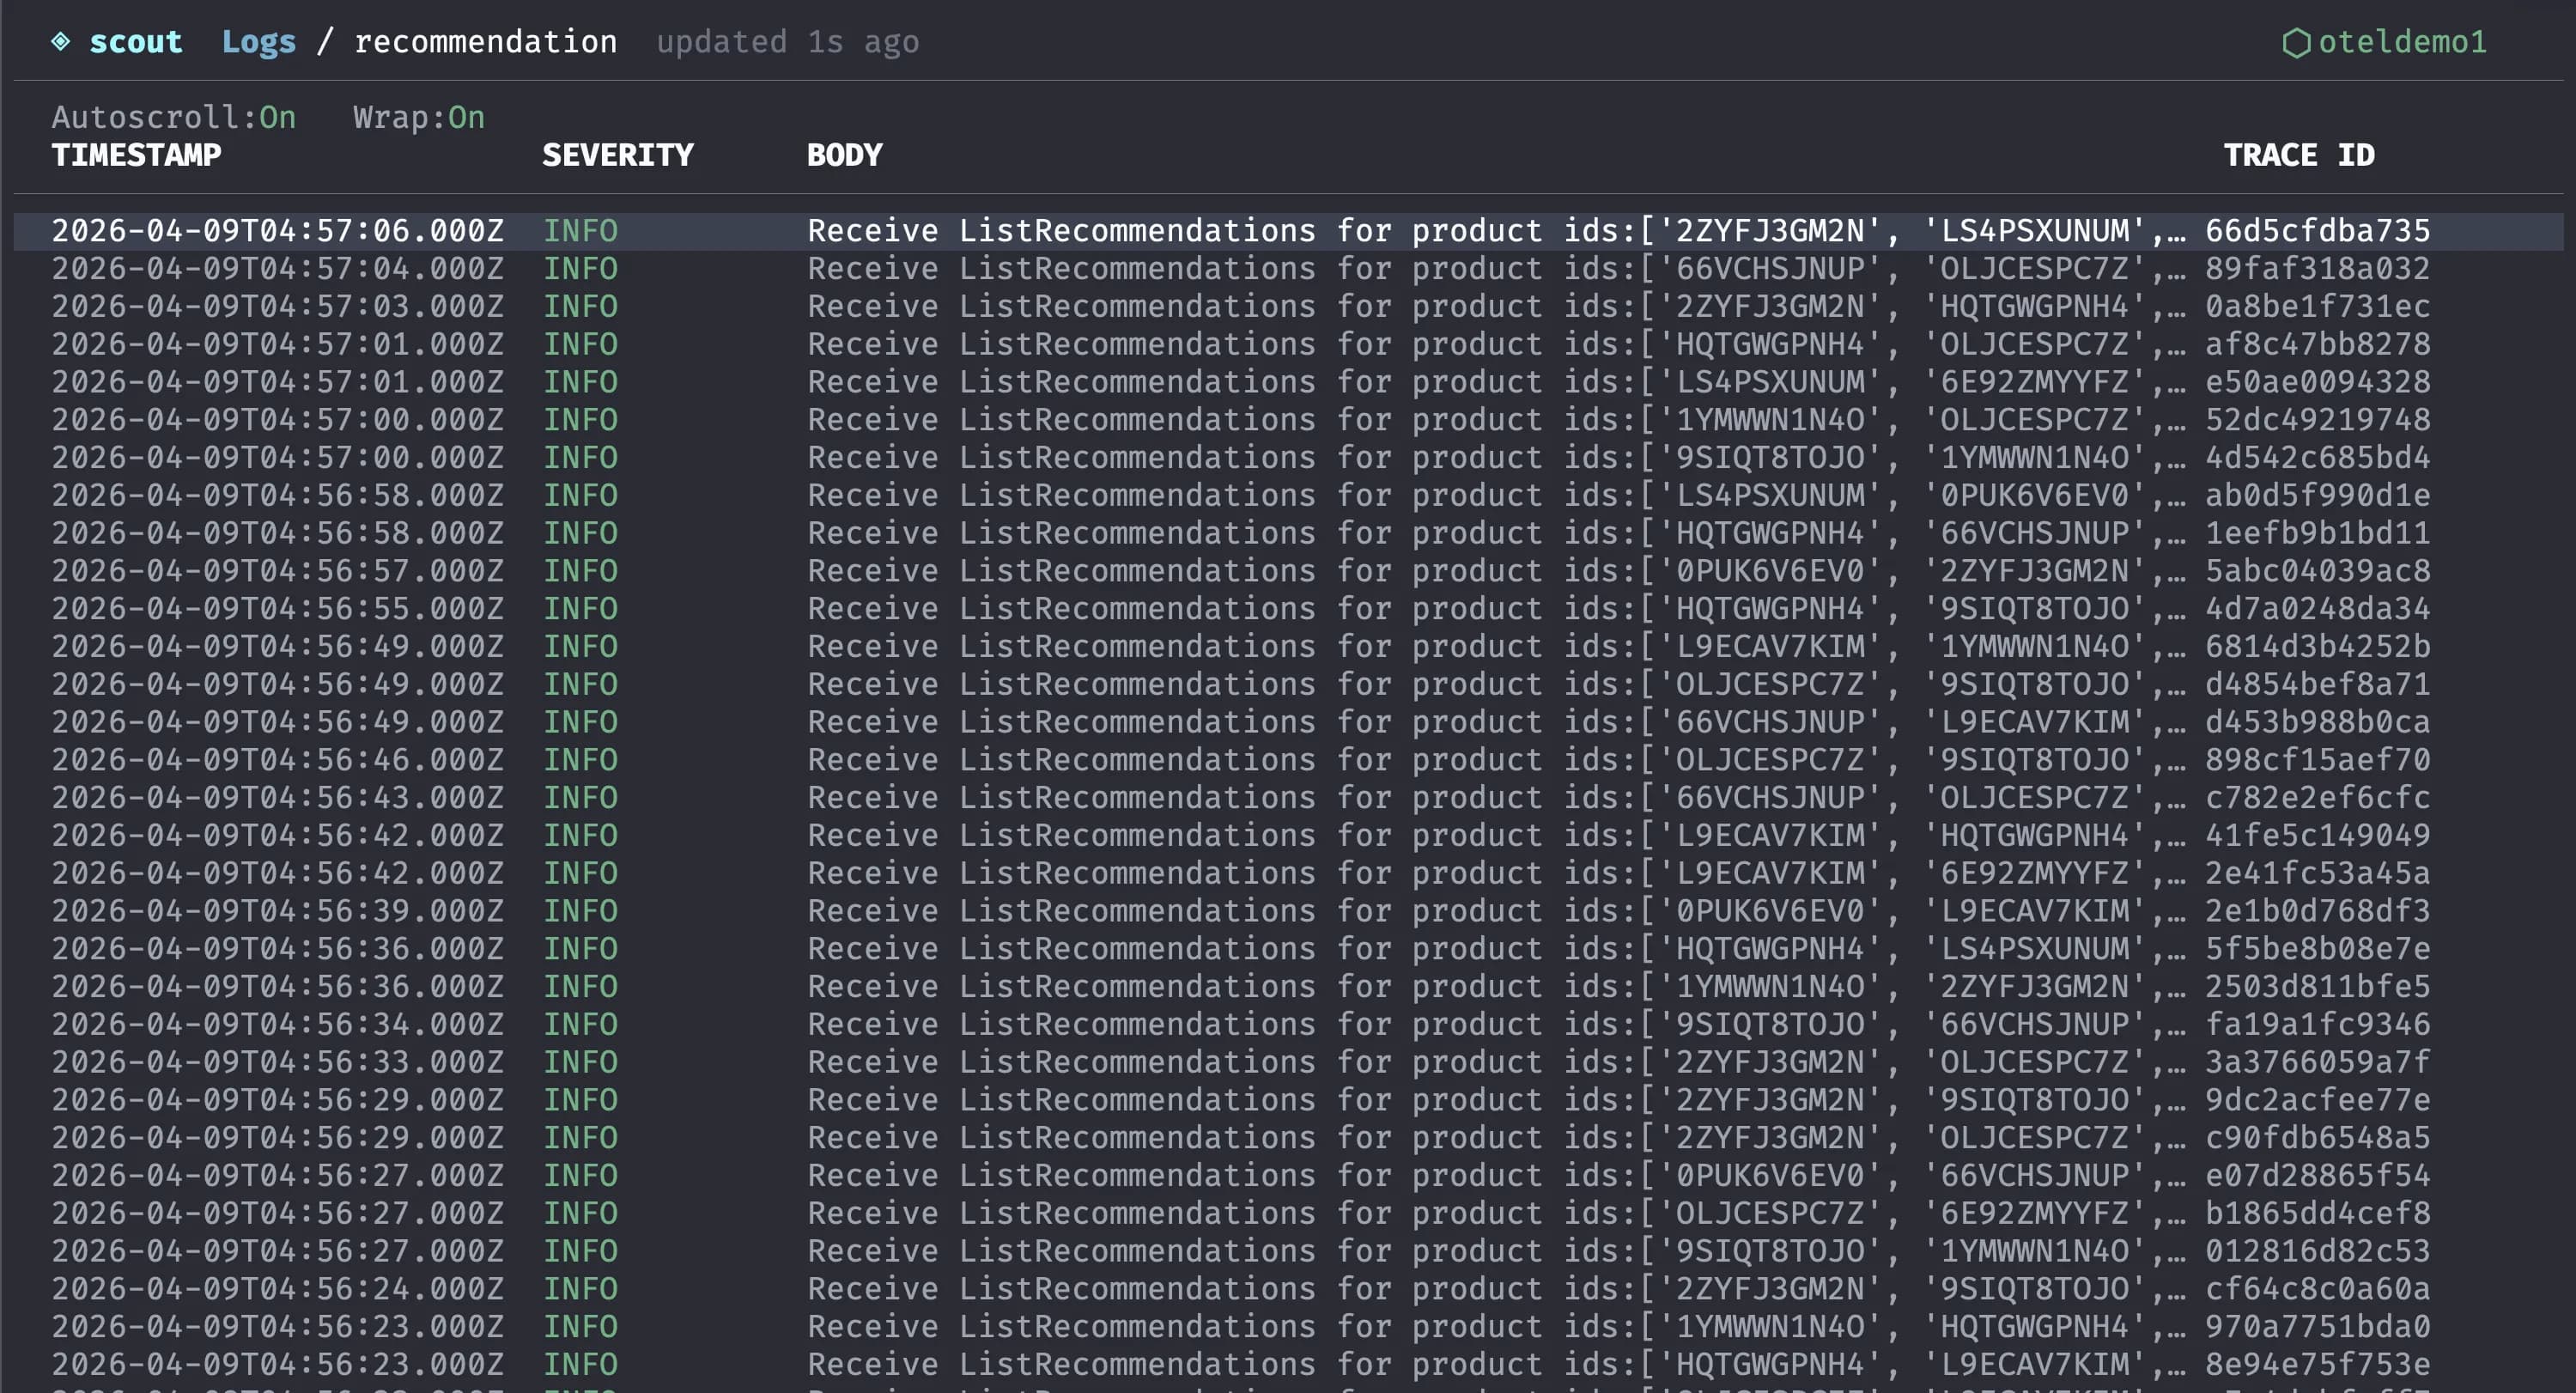Click the scout diamond logo icon
Image resolution: width=2576 pixels, height=1393 pixels.
tap(62, 41)
